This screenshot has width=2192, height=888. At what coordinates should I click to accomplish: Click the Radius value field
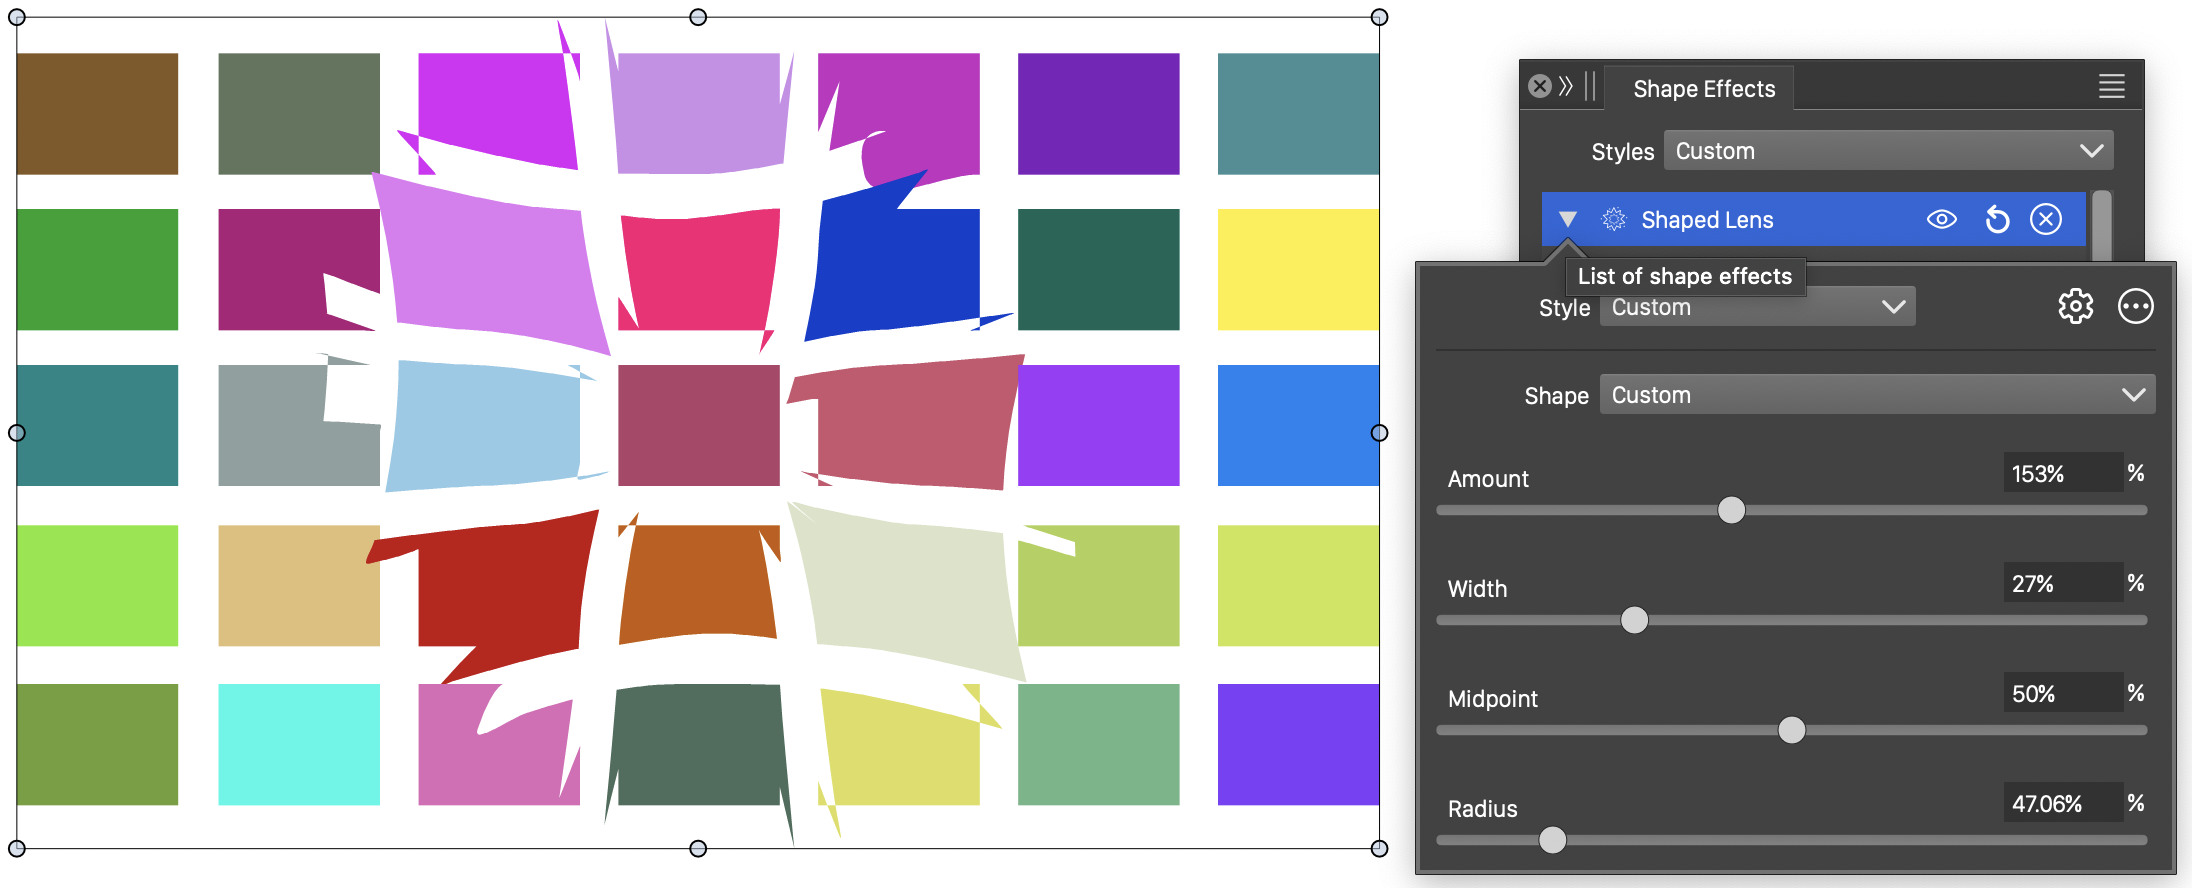[2060, 804]
